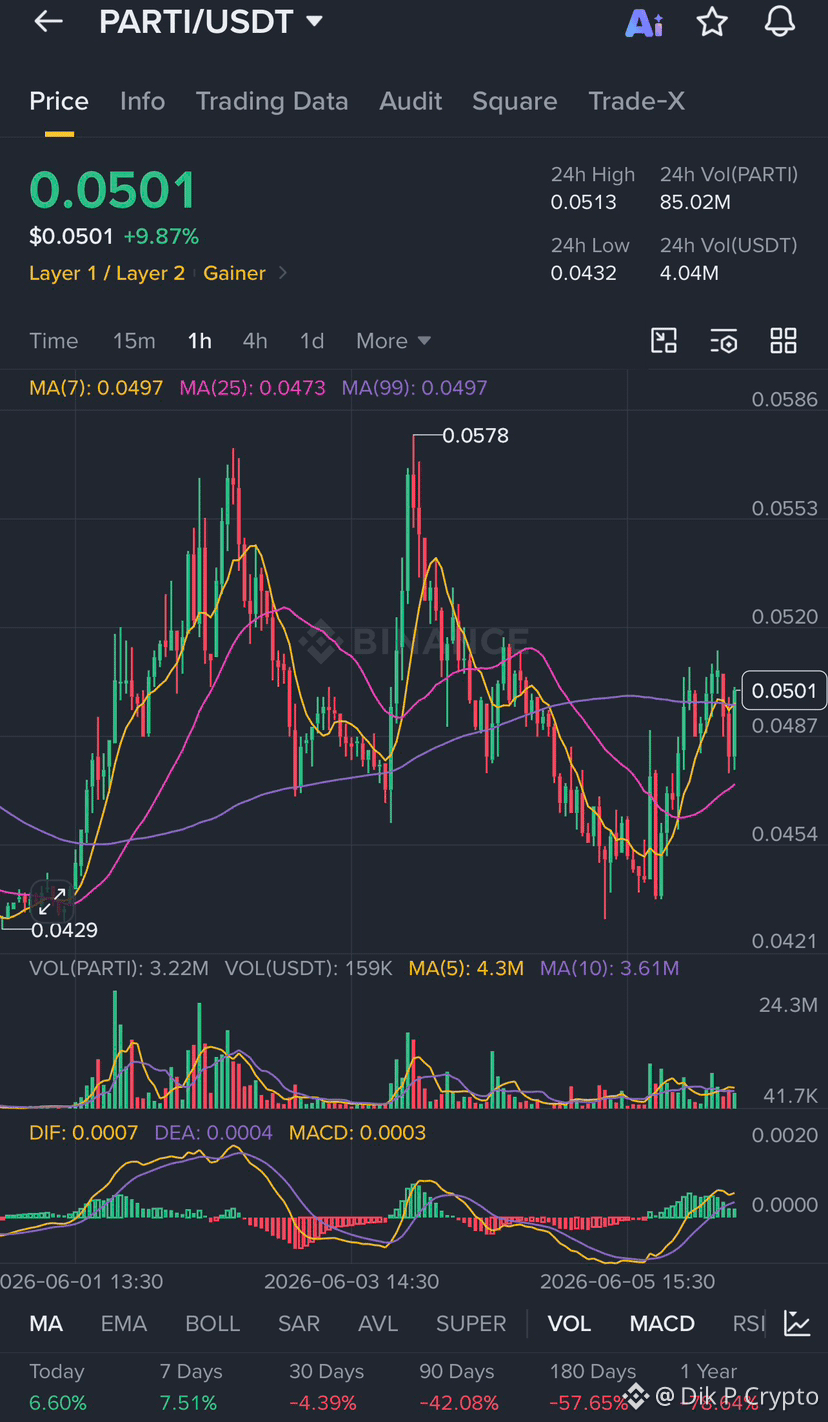This screenshot has height=1422, width=828.
Task: Click the MA(7): 0.0497 label
Action: (x=96, y=388)
